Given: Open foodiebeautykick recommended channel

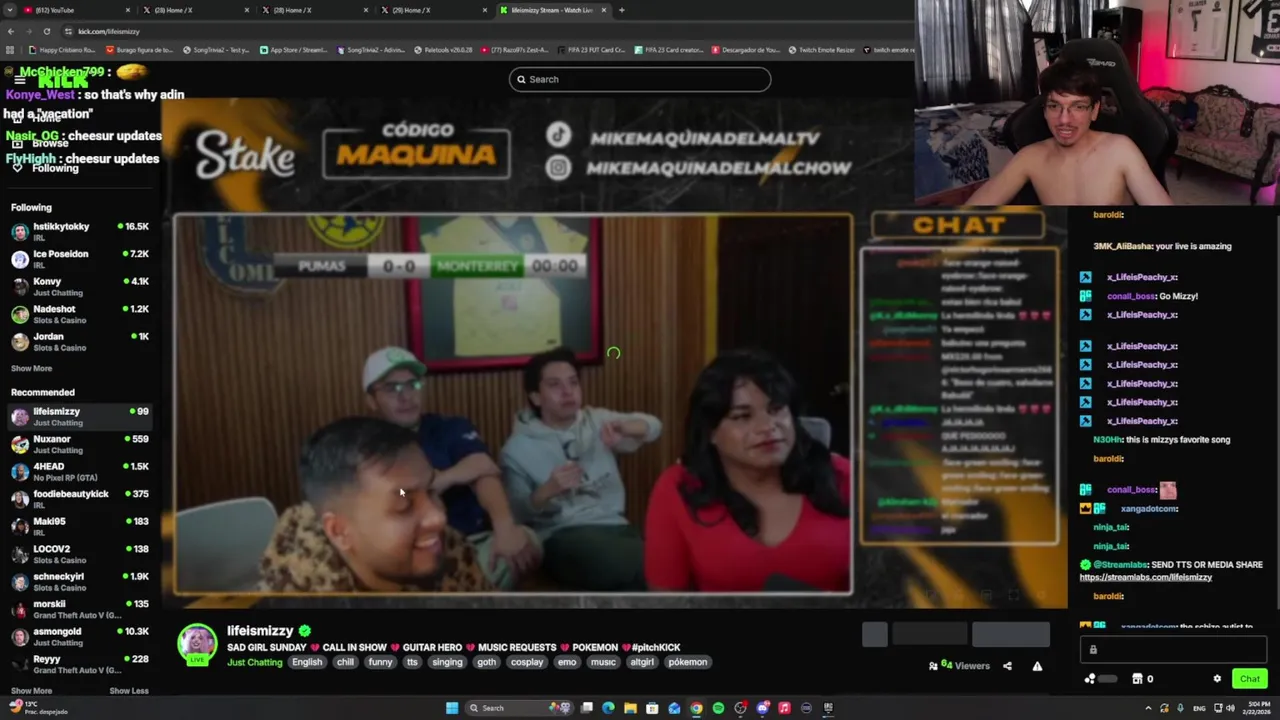Looking at the screenshot, I should [80, 499].
